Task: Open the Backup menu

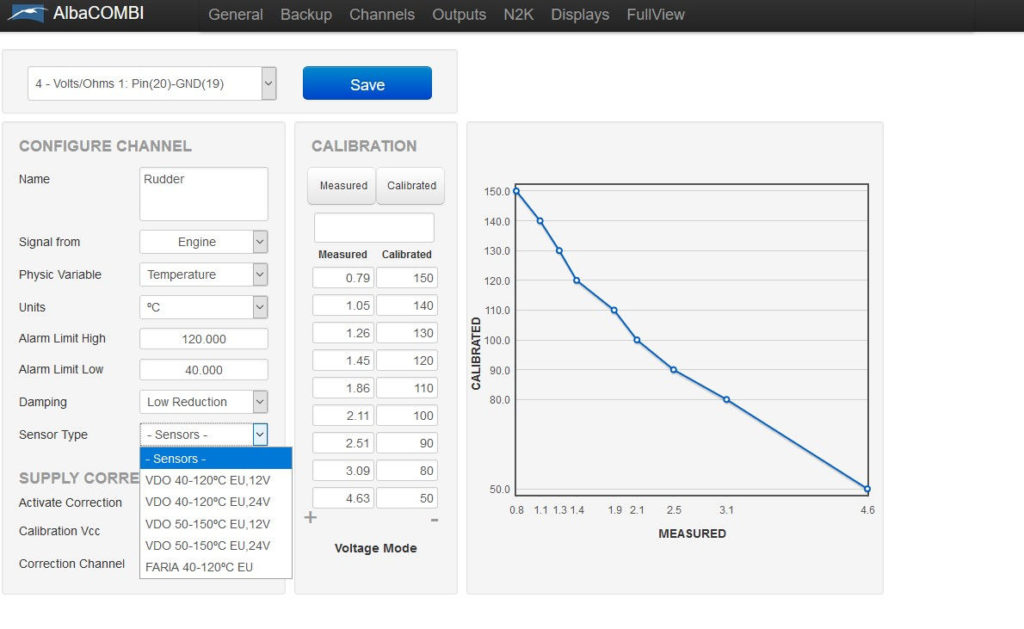Action: 306,14
